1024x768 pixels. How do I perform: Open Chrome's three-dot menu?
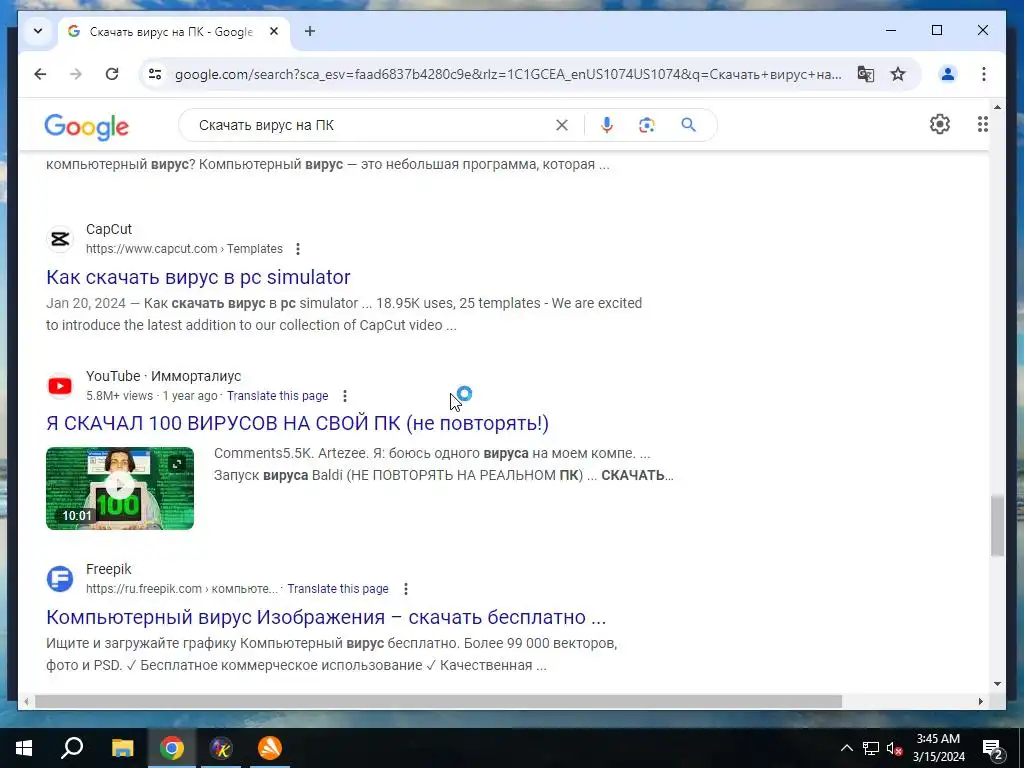tap(984, 74)
